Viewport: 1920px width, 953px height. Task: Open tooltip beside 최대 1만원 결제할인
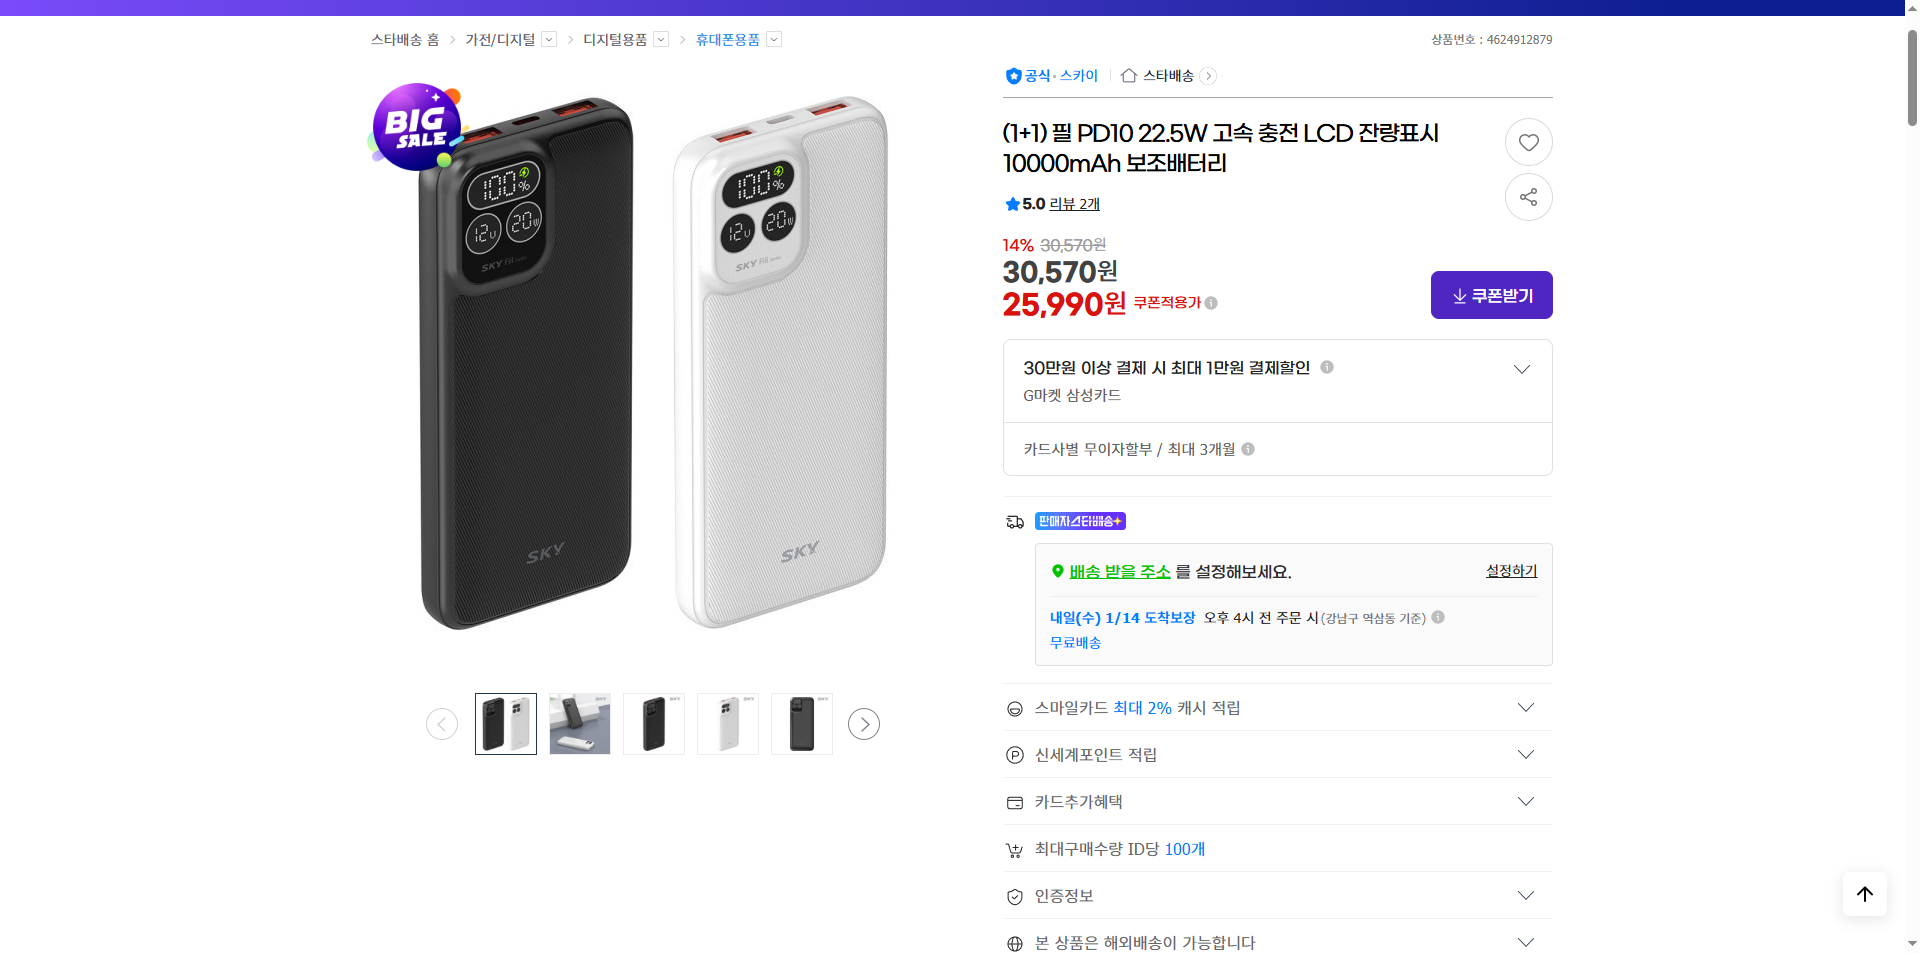click(x=1326, y=367)
